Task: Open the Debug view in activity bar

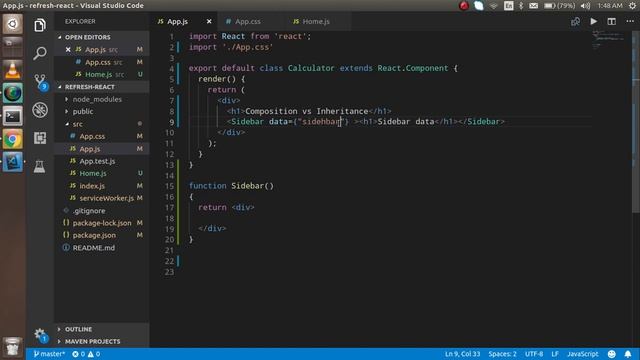Action: [40, 110]
